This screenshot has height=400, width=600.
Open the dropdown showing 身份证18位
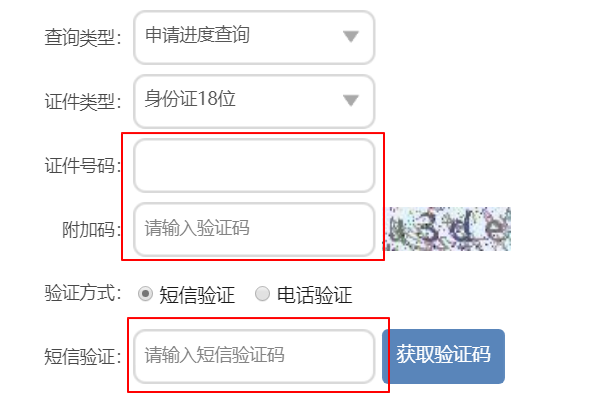click(x=254, y=101)
